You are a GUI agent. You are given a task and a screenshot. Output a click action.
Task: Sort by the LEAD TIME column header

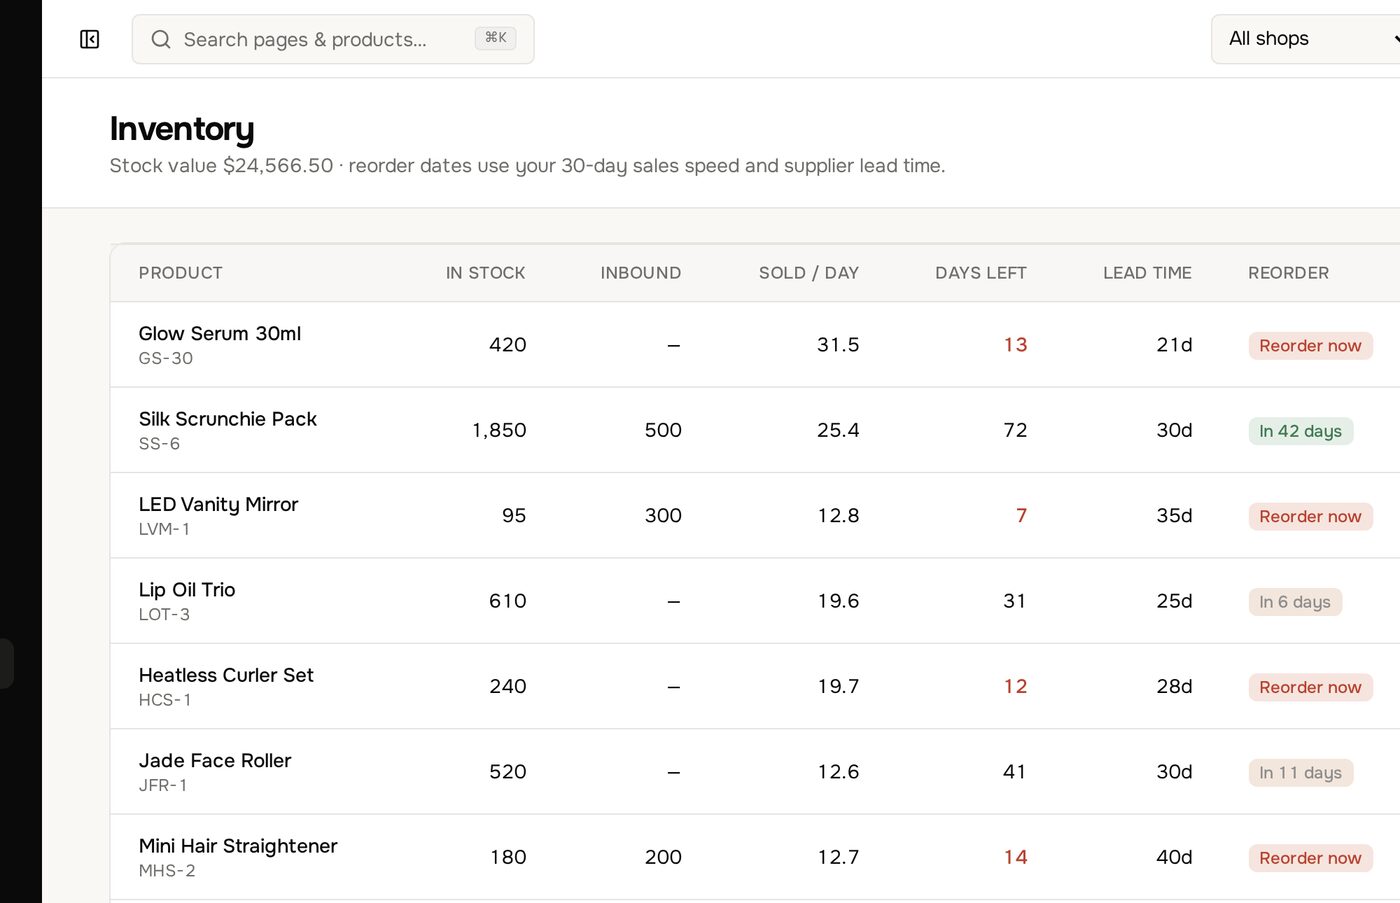(1147, 273)
